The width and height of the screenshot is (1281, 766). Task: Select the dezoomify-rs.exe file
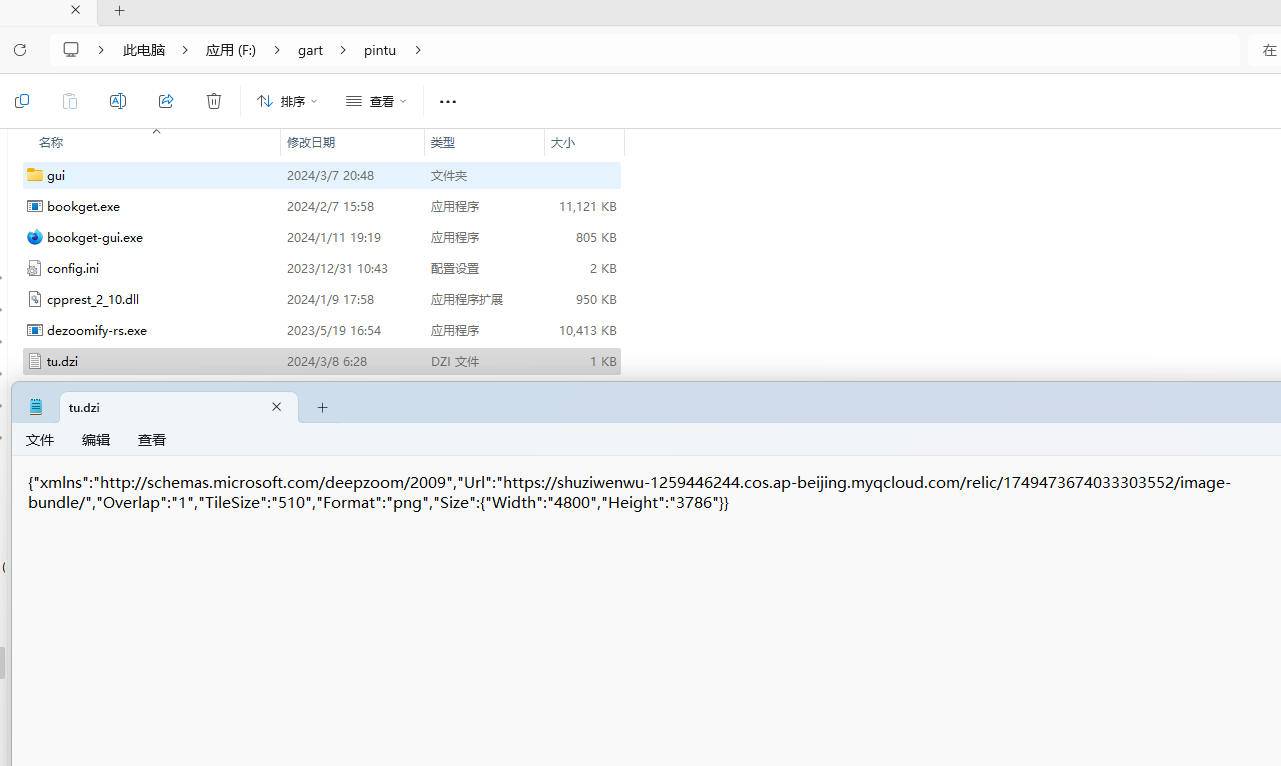point(97,331)
